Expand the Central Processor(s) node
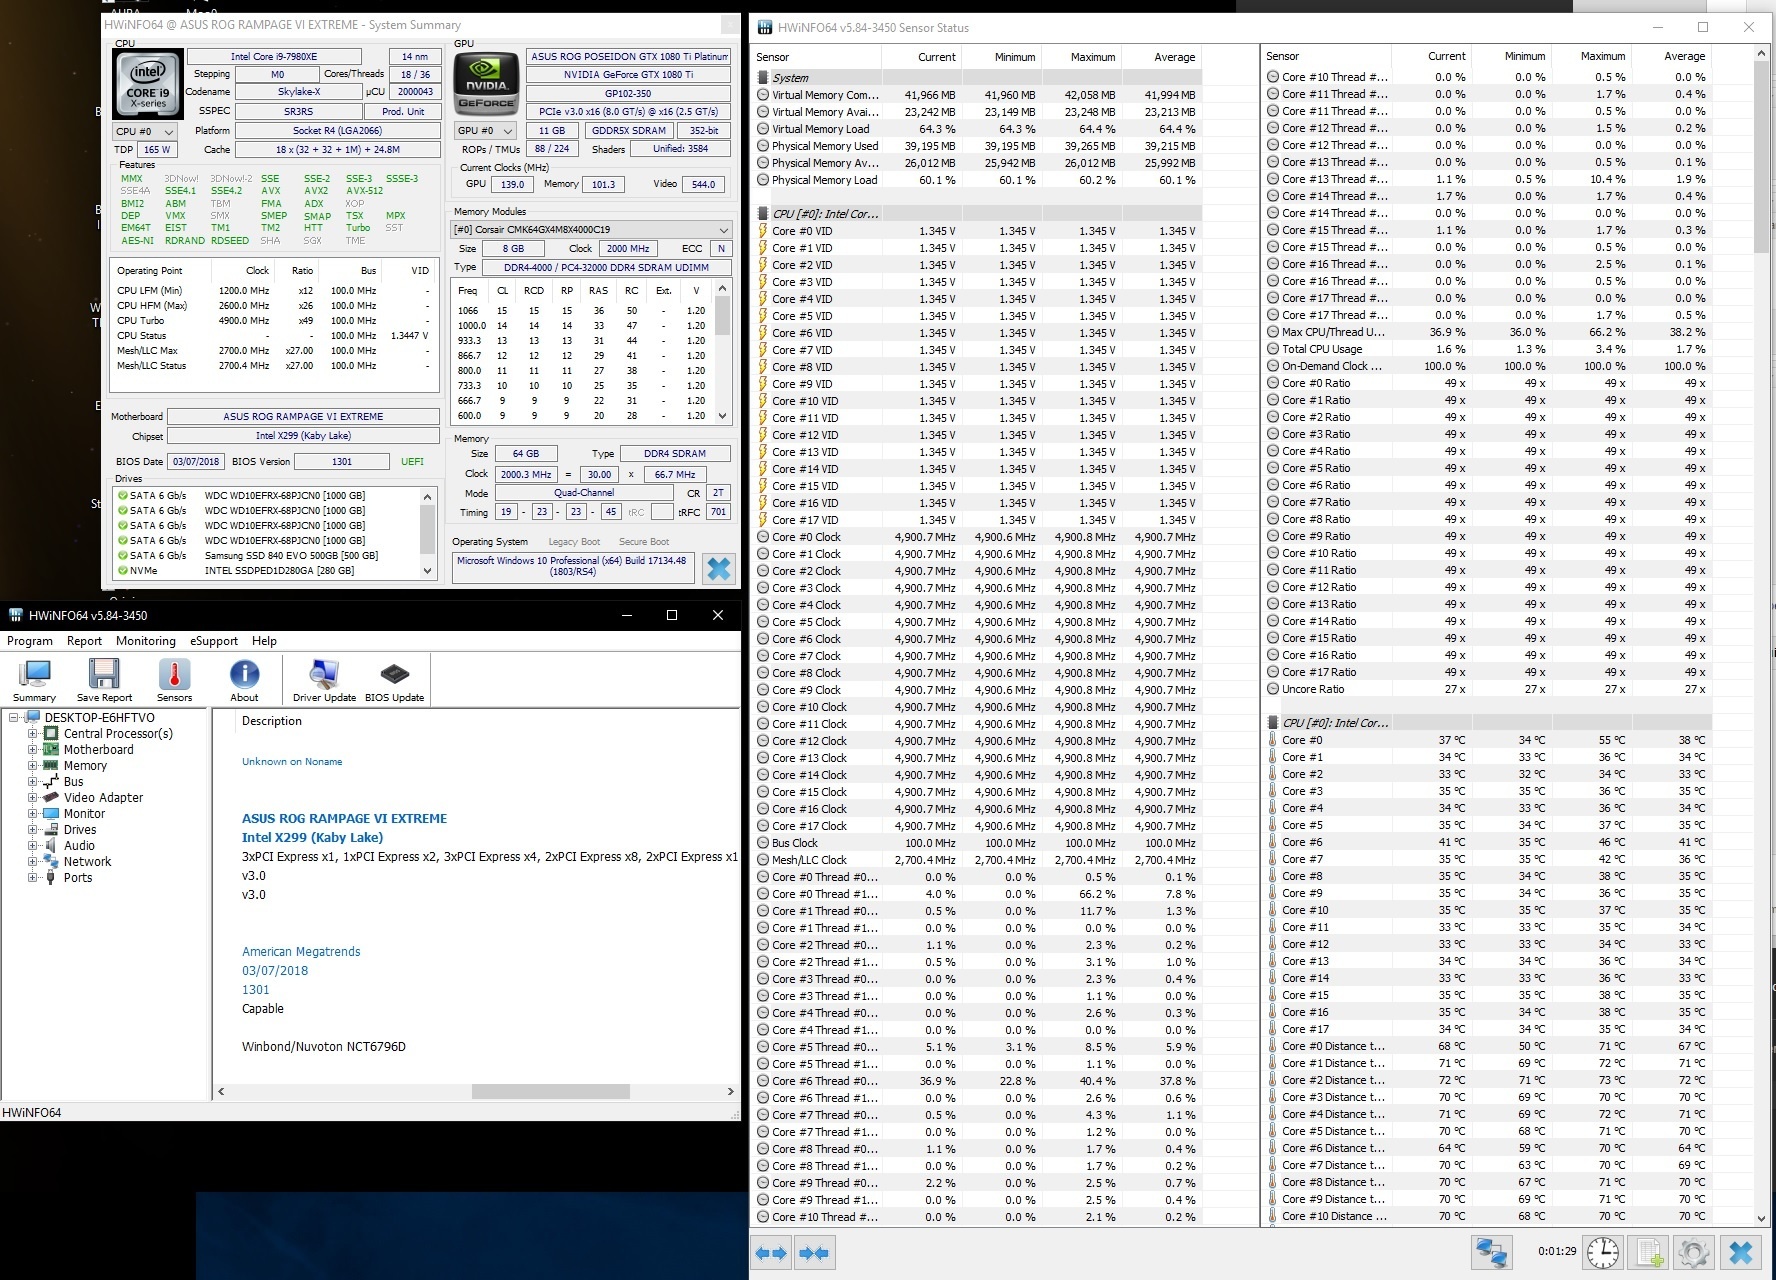The height and width of the screenshot is (1280, 1776). pyautogui.click(x=32, y=734)
